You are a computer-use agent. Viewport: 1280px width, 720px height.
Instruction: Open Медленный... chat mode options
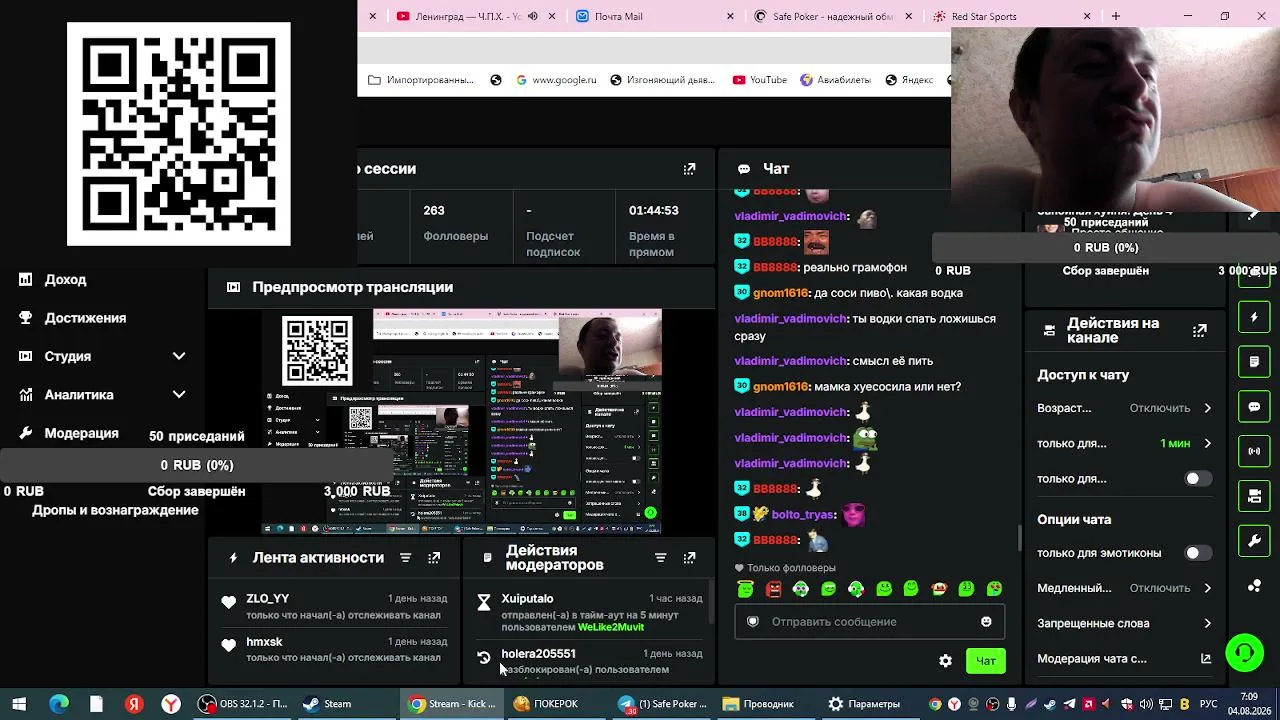click(x=1125, y=588)
